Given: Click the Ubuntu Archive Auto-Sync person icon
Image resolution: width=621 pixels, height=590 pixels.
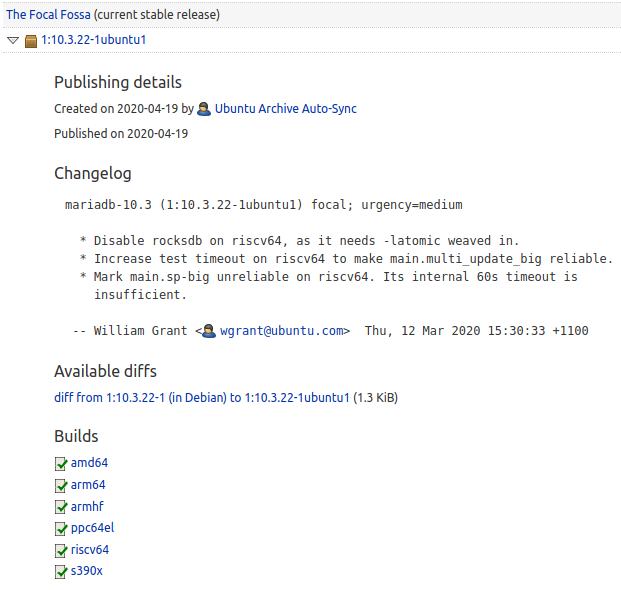Looking at the screenshot, I should click(204, 109).
